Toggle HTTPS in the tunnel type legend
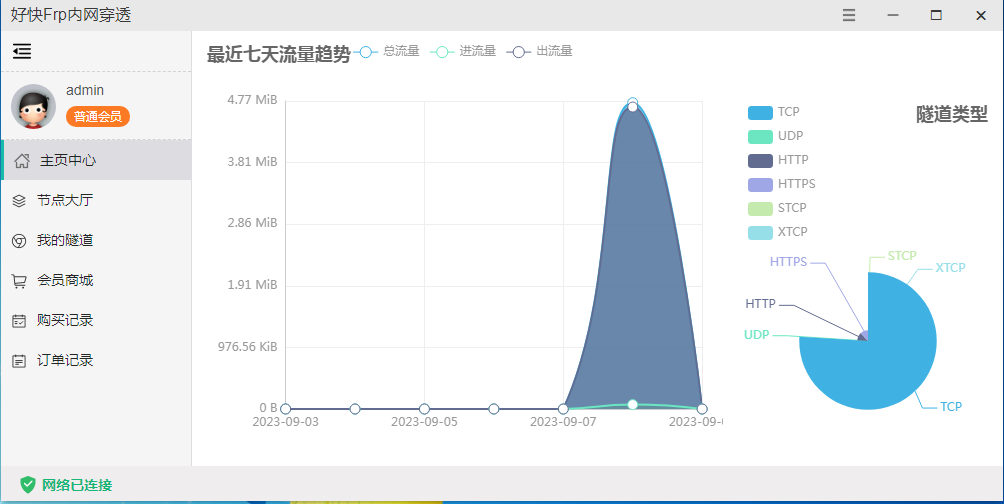This screenshot has width=1004, height=504. [x=782, y=184]
